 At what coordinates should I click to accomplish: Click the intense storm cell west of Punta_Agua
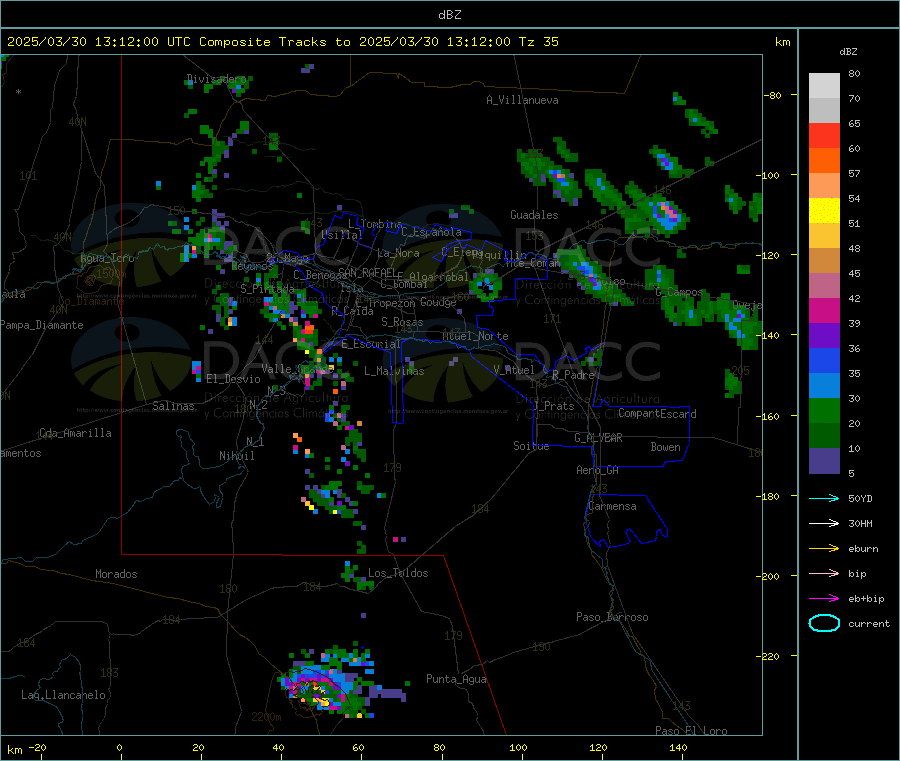click(x=321, y=687)
